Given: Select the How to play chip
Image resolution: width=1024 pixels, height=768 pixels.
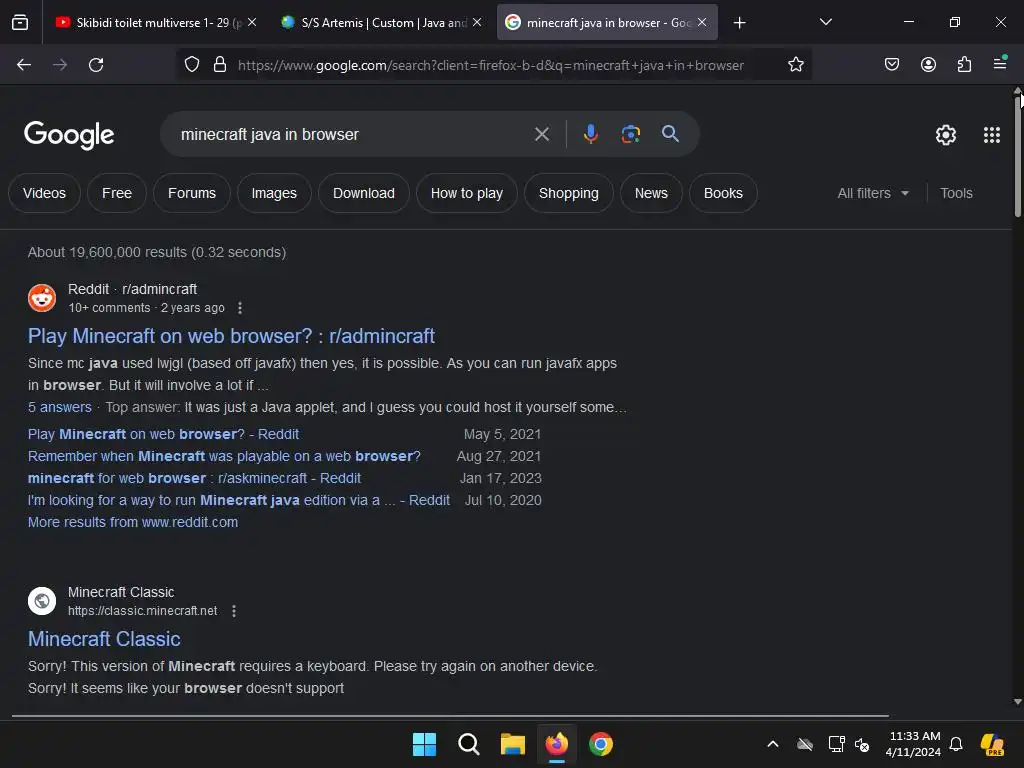Looking at the screenshot, I should tap(467, 193).
